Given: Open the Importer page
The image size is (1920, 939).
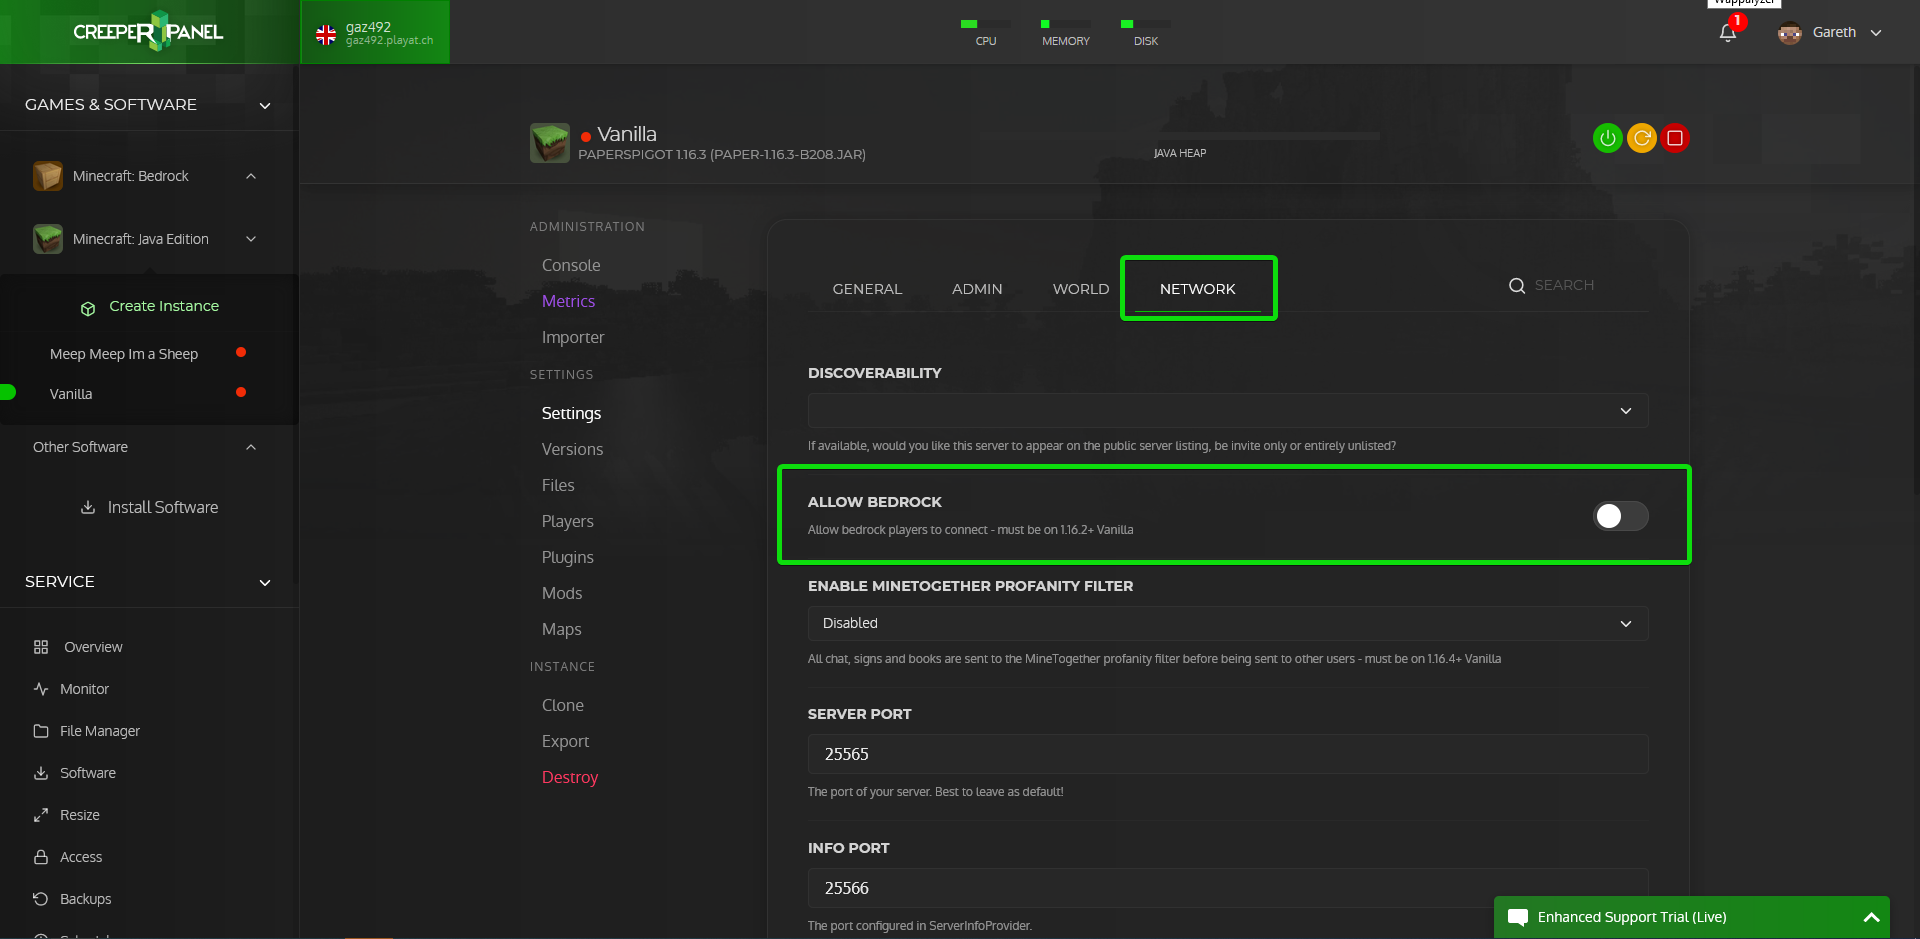Looking at the screenshot, I should 573,337.
